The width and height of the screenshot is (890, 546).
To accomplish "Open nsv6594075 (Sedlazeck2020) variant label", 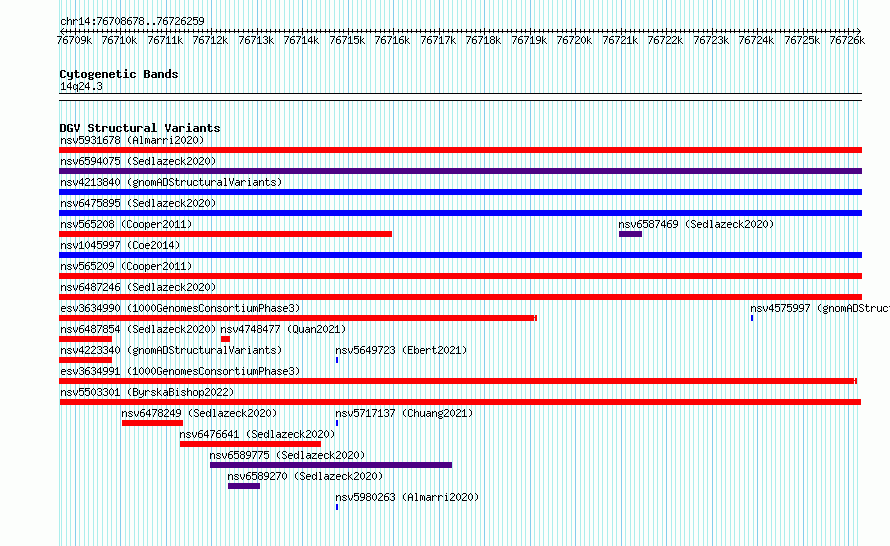I will coord(138,161).
